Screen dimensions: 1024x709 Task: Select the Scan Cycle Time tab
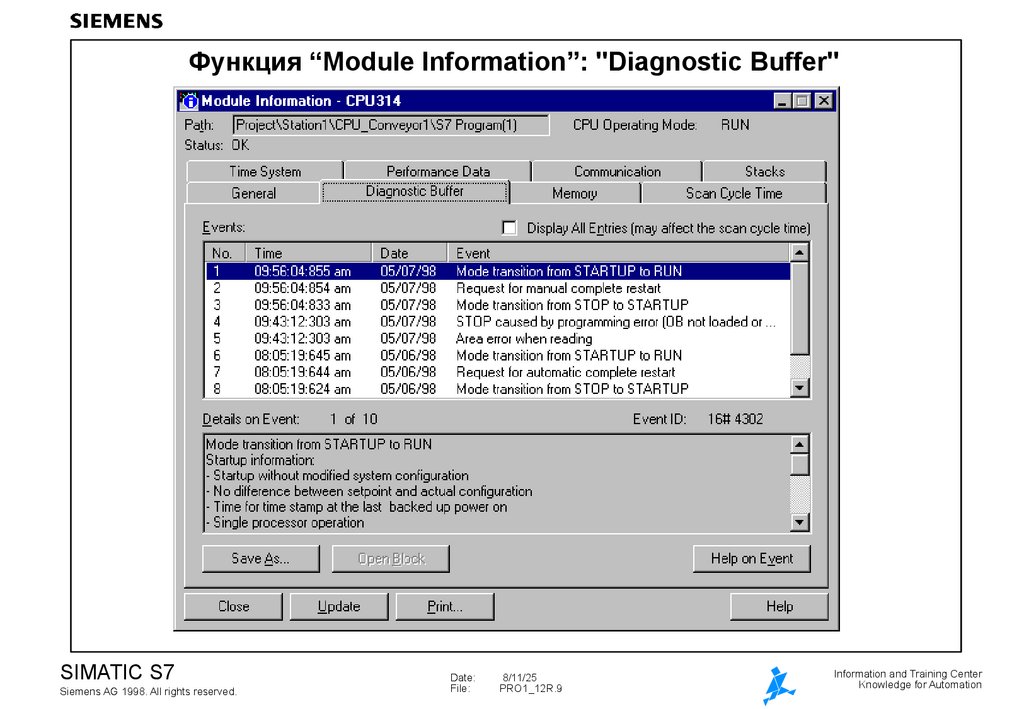(x=735, y=192)
